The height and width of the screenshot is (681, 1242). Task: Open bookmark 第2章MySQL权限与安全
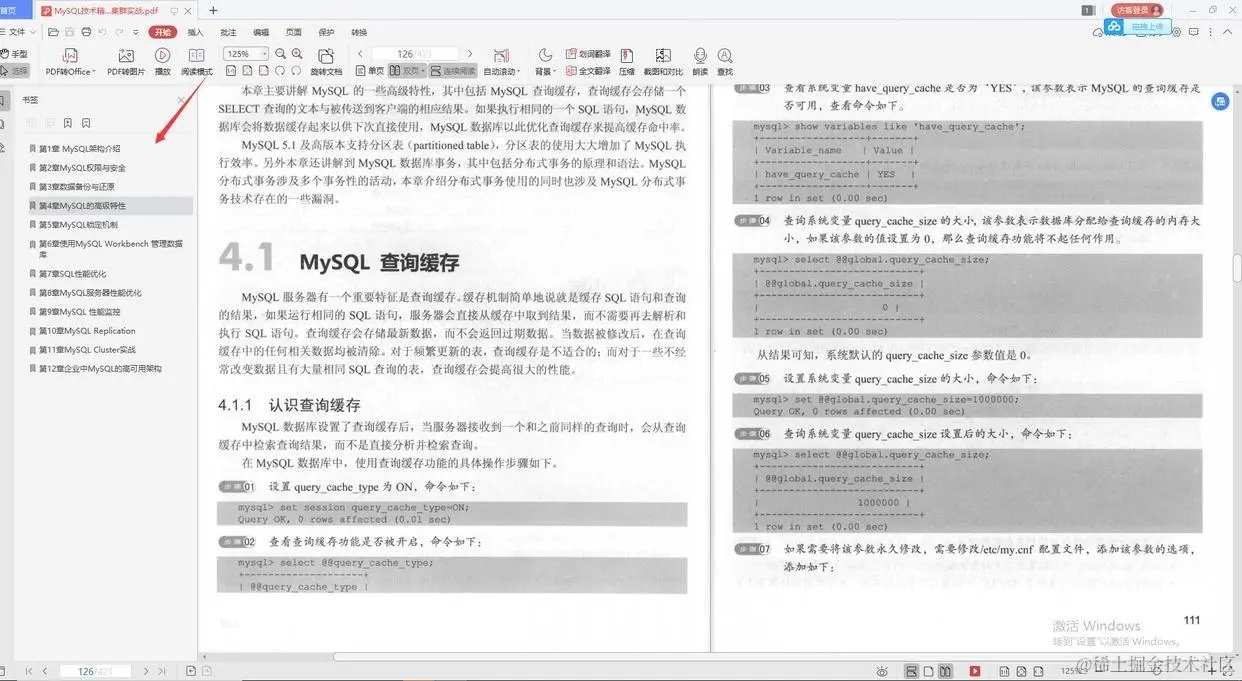pos(82,167)
